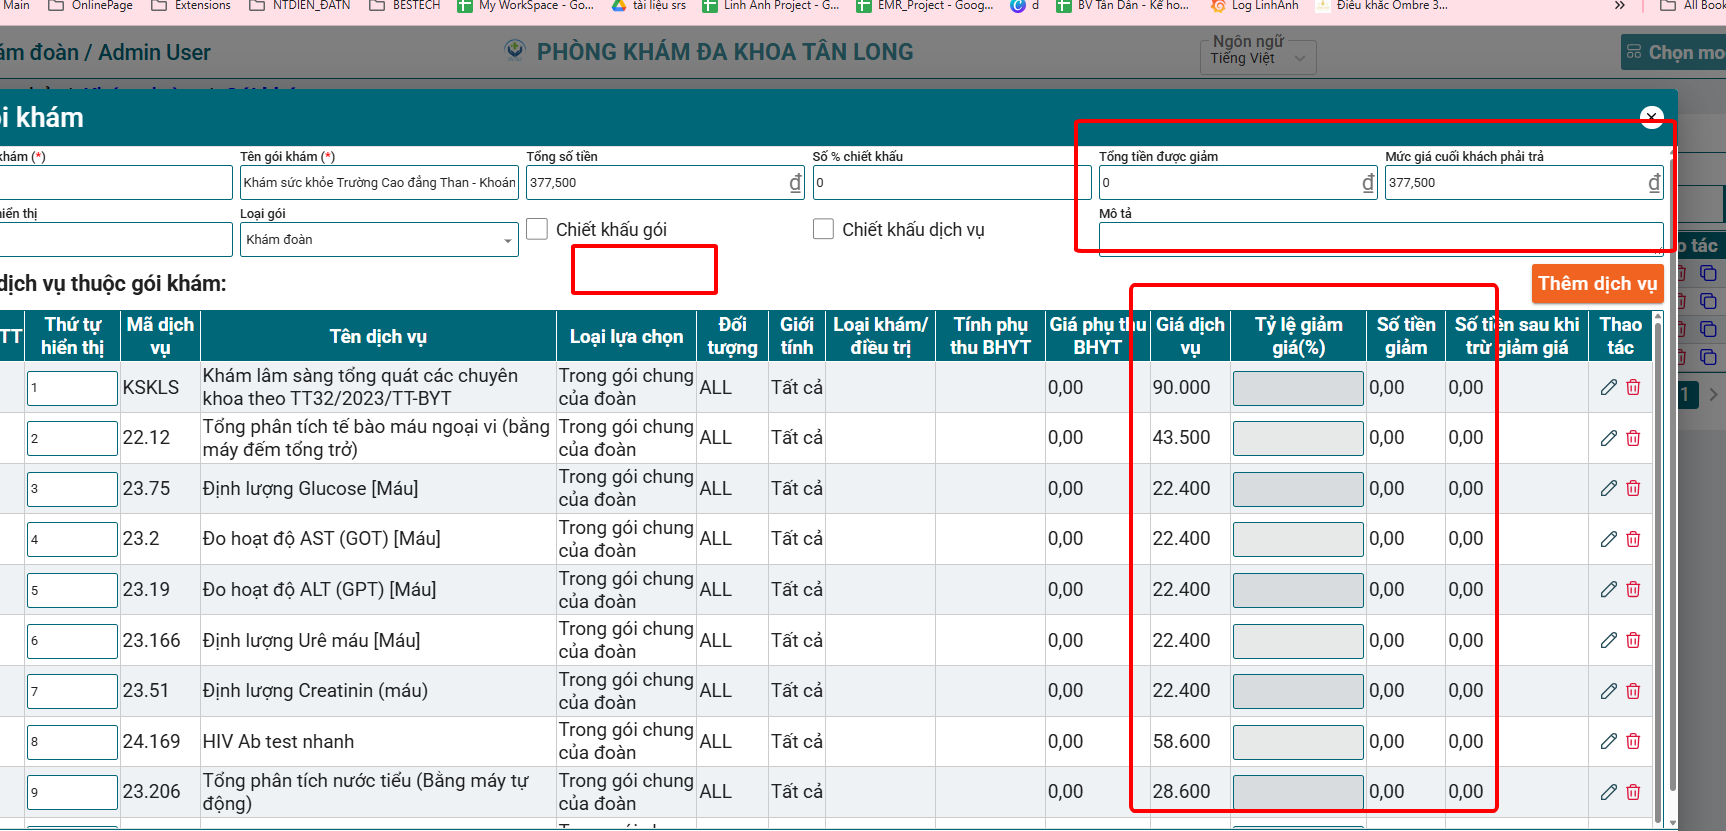
Task: Edit the KSKLS service row
Action: point(1608,387)
